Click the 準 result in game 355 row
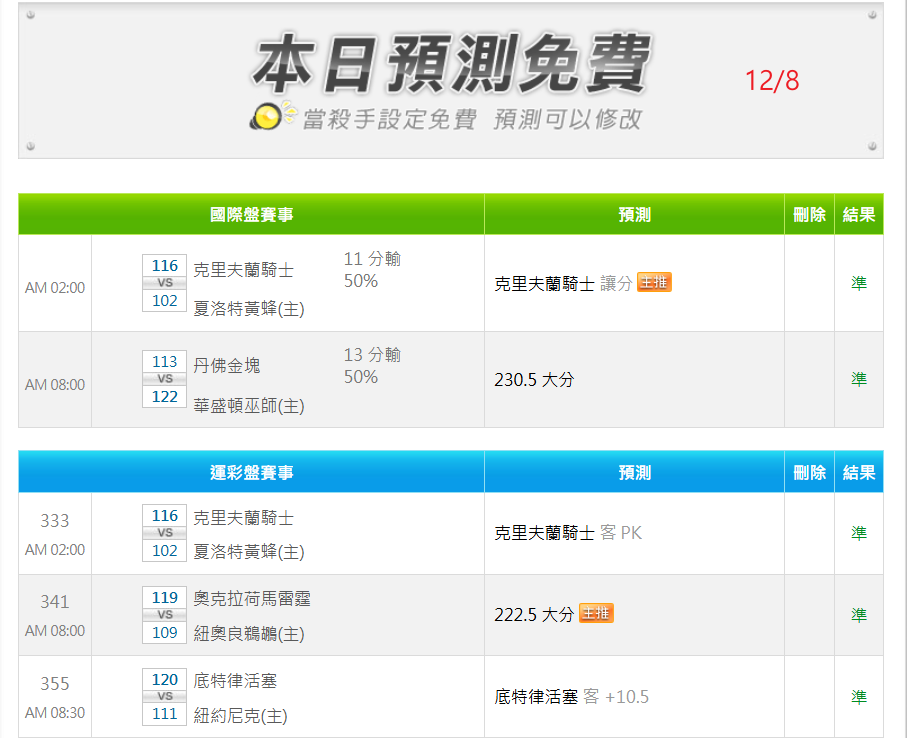The height and width of the screenshot is (738, 911). click(x=859, y=697)
